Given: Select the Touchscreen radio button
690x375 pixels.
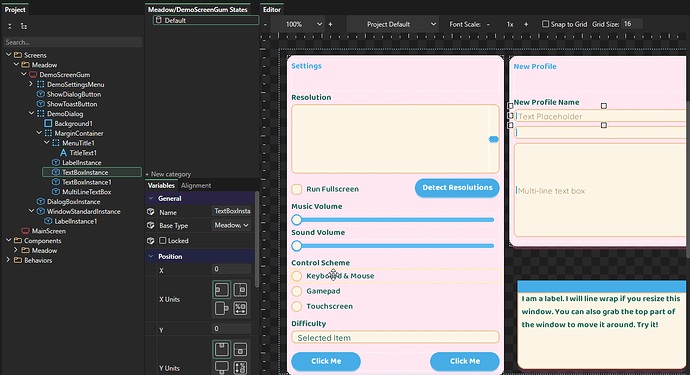Looking at the screenshot, I should pyautogui.click(x=297, y=306).
